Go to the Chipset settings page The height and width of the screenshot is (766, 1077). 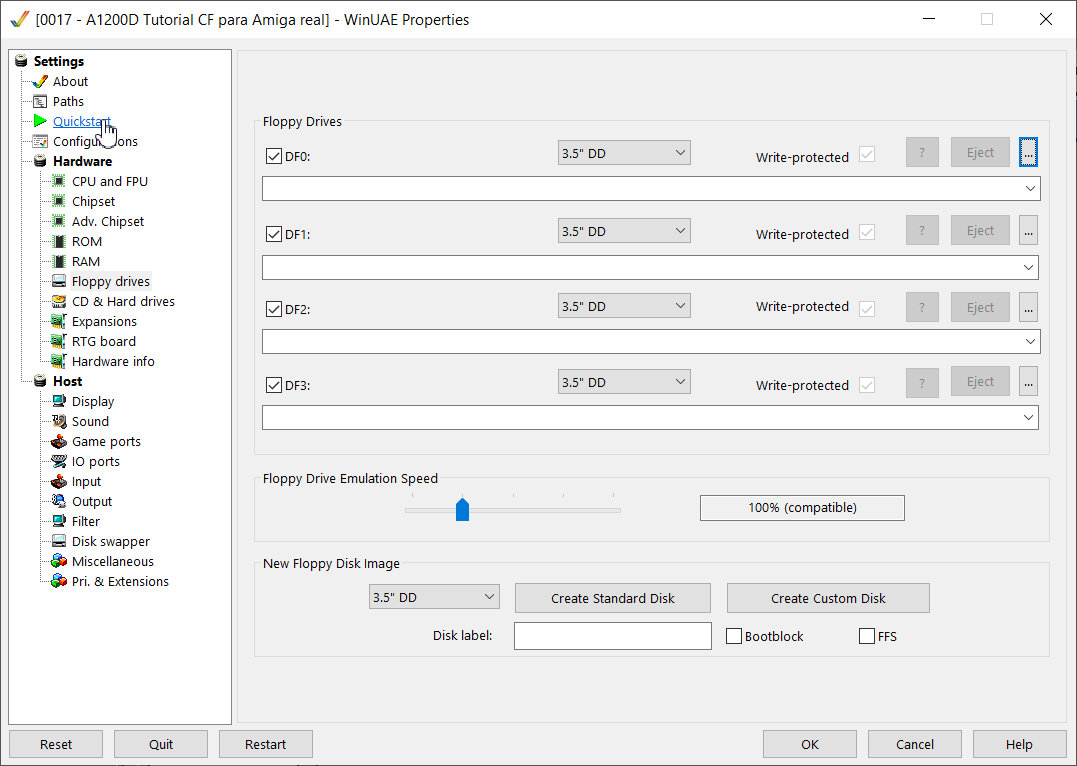[93, 201]
